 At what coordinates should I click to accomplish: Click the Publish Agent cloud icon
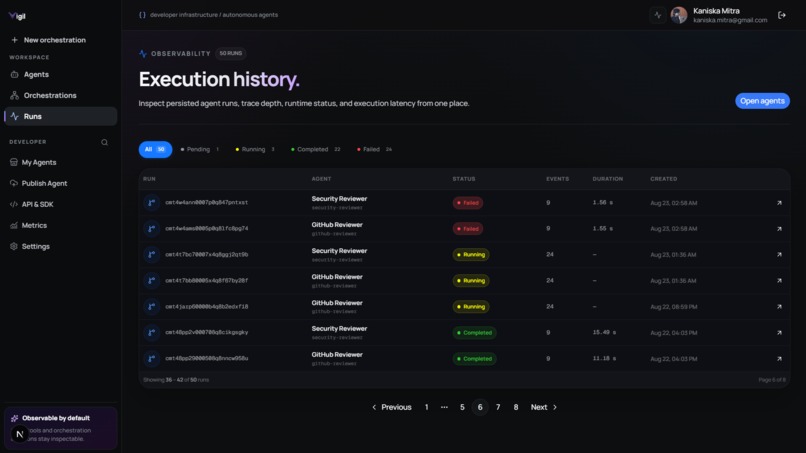(x=14, y=184)
